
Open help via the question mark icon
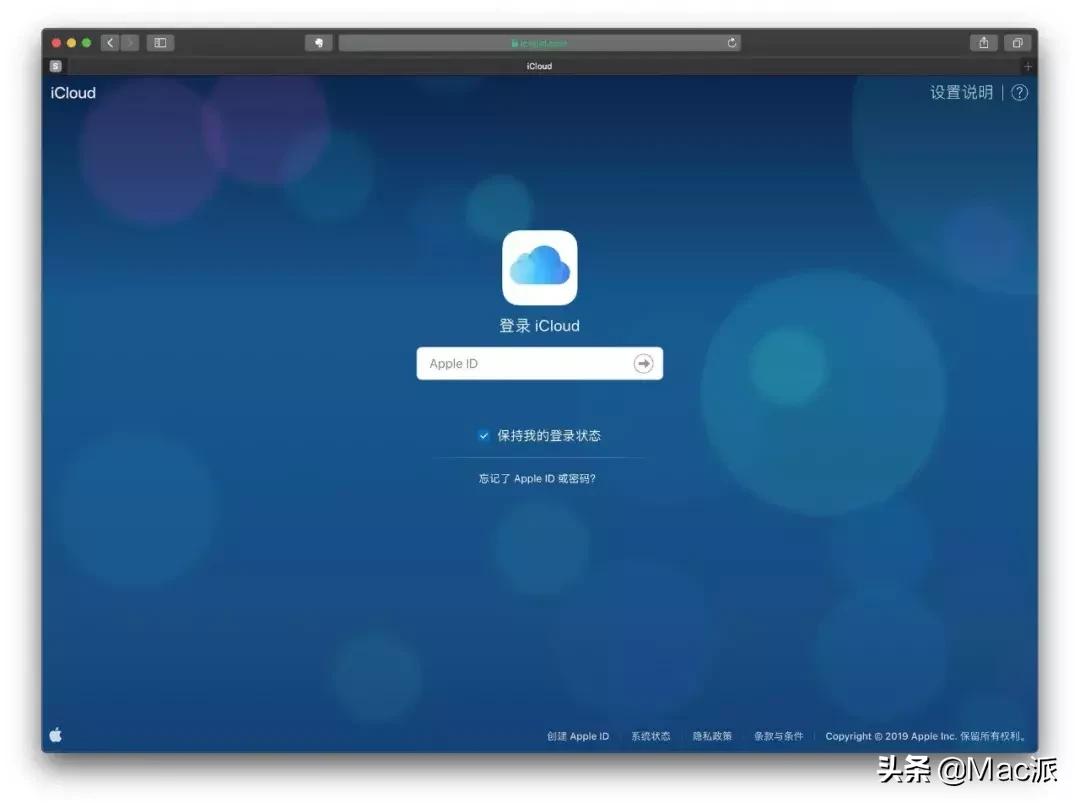pyautogui.click(x=1019, y=92)
